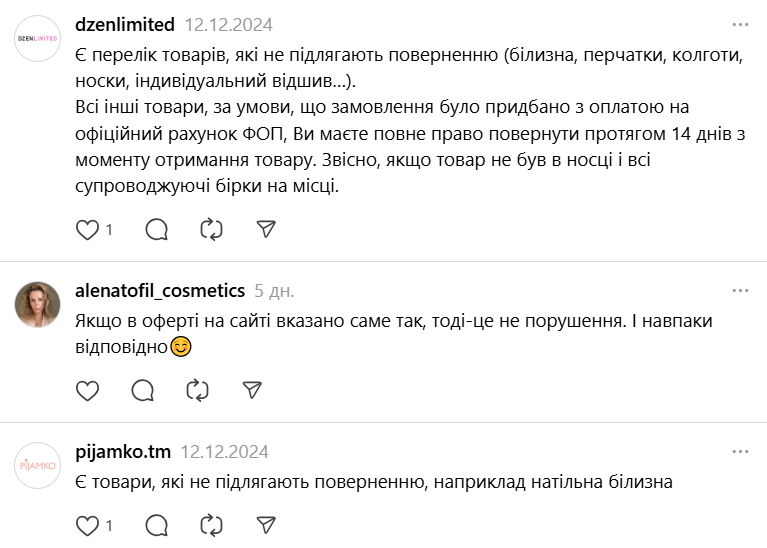767x548 pixels.
Task: Open more options for alenatofil_cosmetics comment
Action: click(x=740, y=290)
